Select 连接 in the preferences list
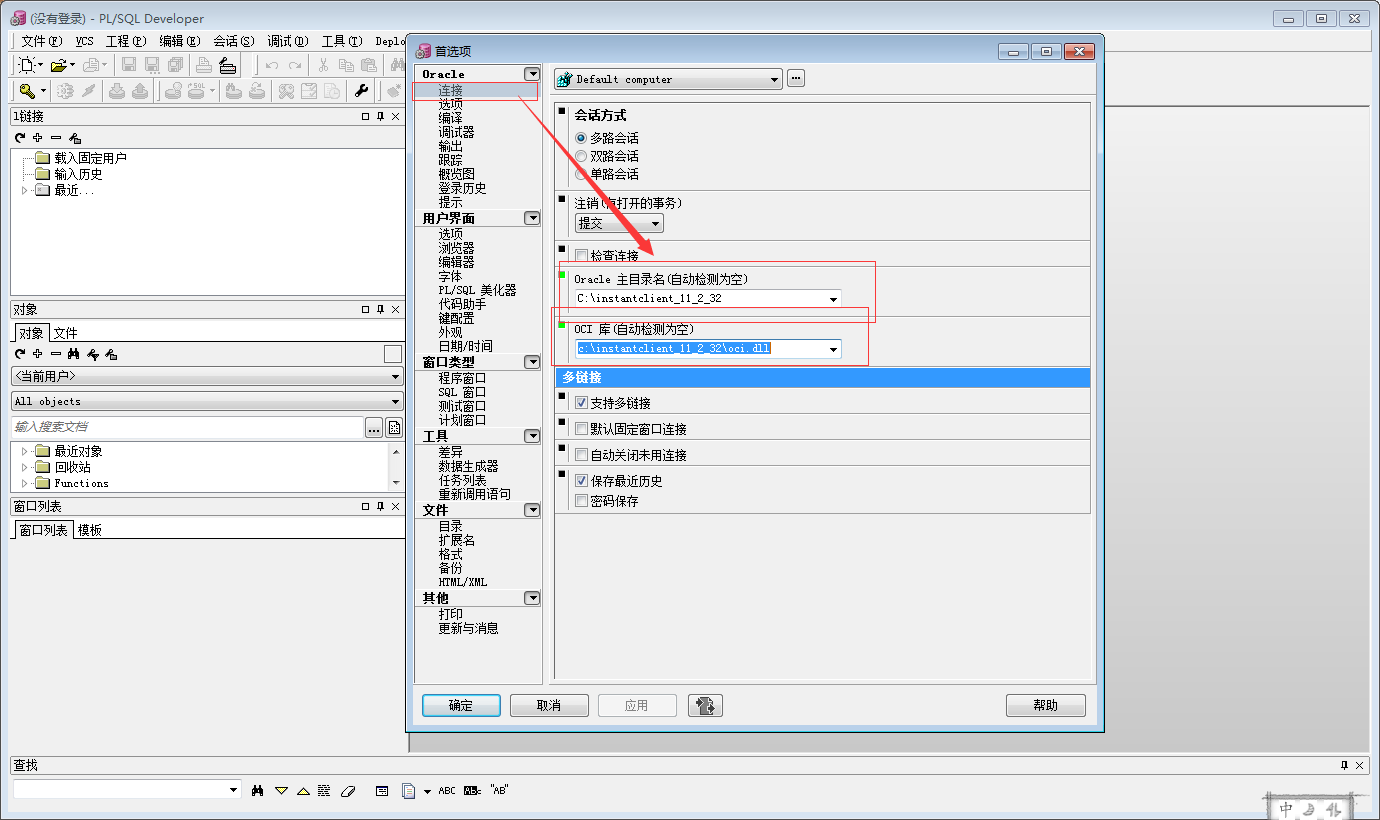 point(450,90)
